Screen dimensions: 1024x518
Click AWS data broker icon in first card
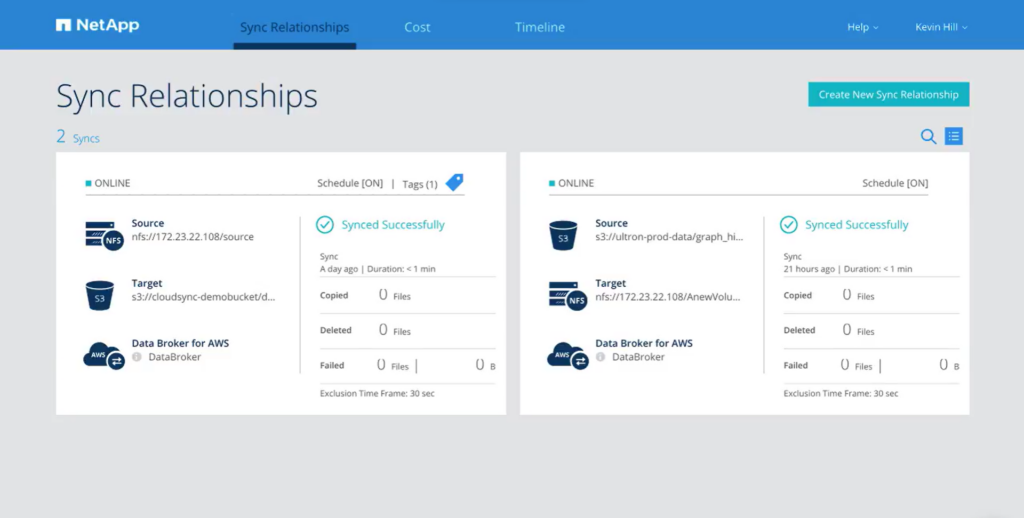pyautogui.click(x=104, y=357)
